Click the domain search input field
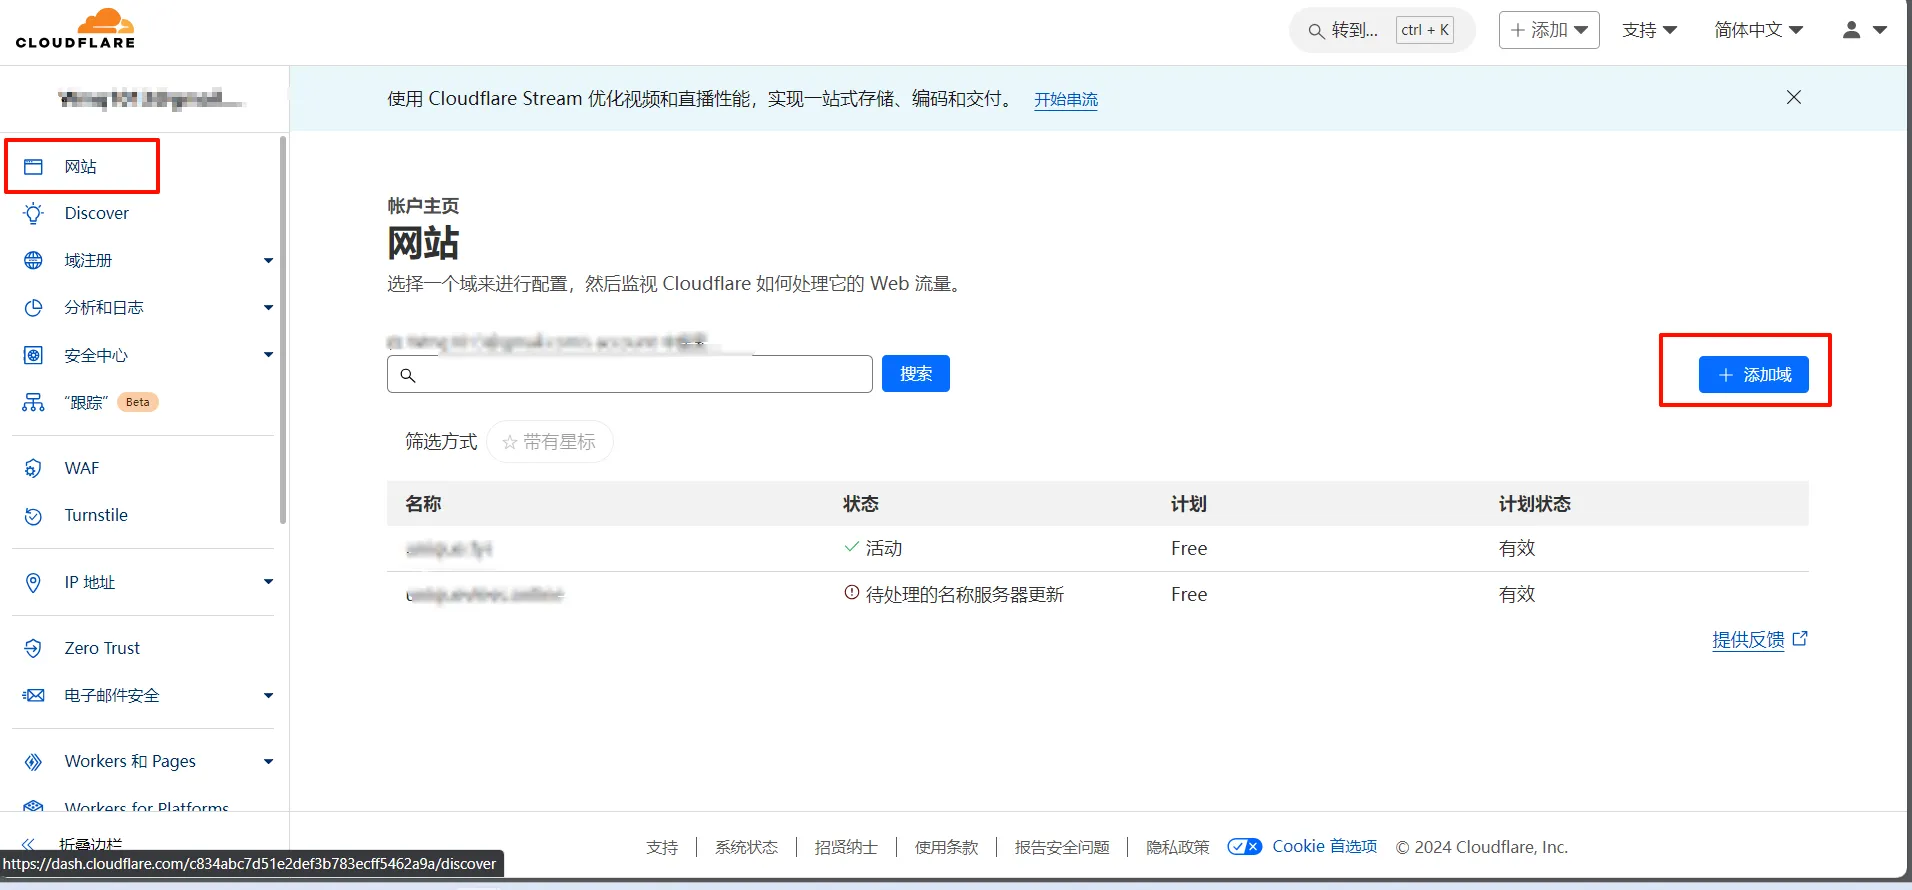The image size is (1912, 890). click(x=640, y=374)
